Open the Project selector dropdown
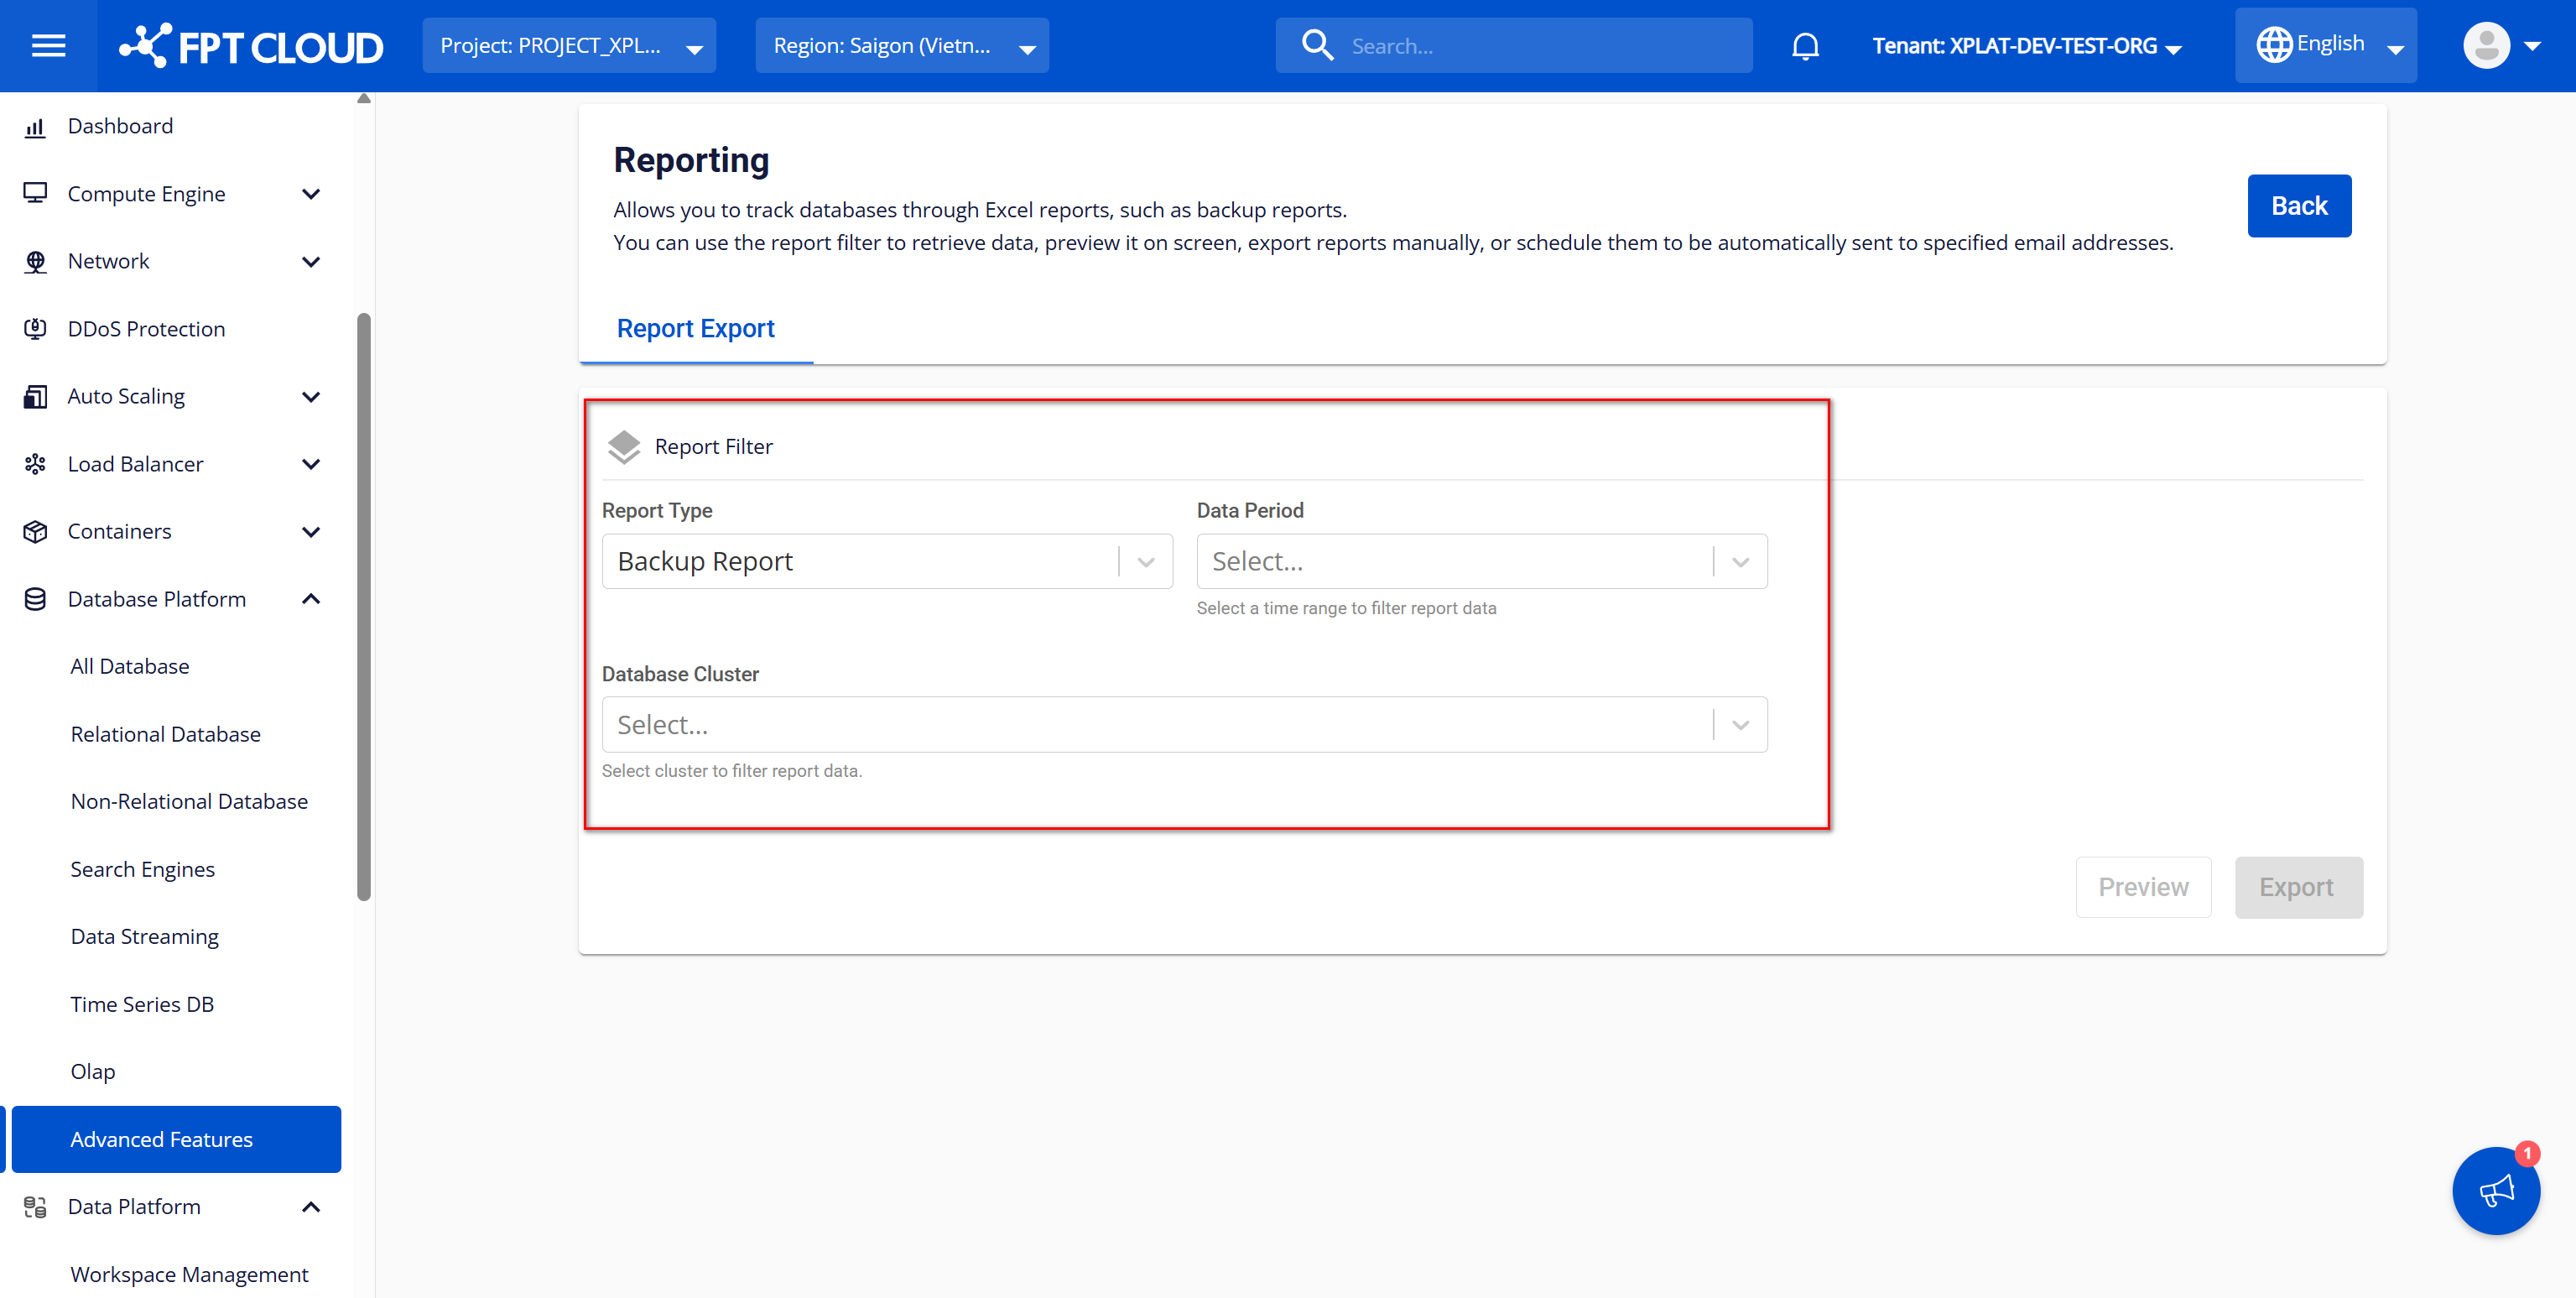The image size is (2576, 1298). (x=568, y=46)
